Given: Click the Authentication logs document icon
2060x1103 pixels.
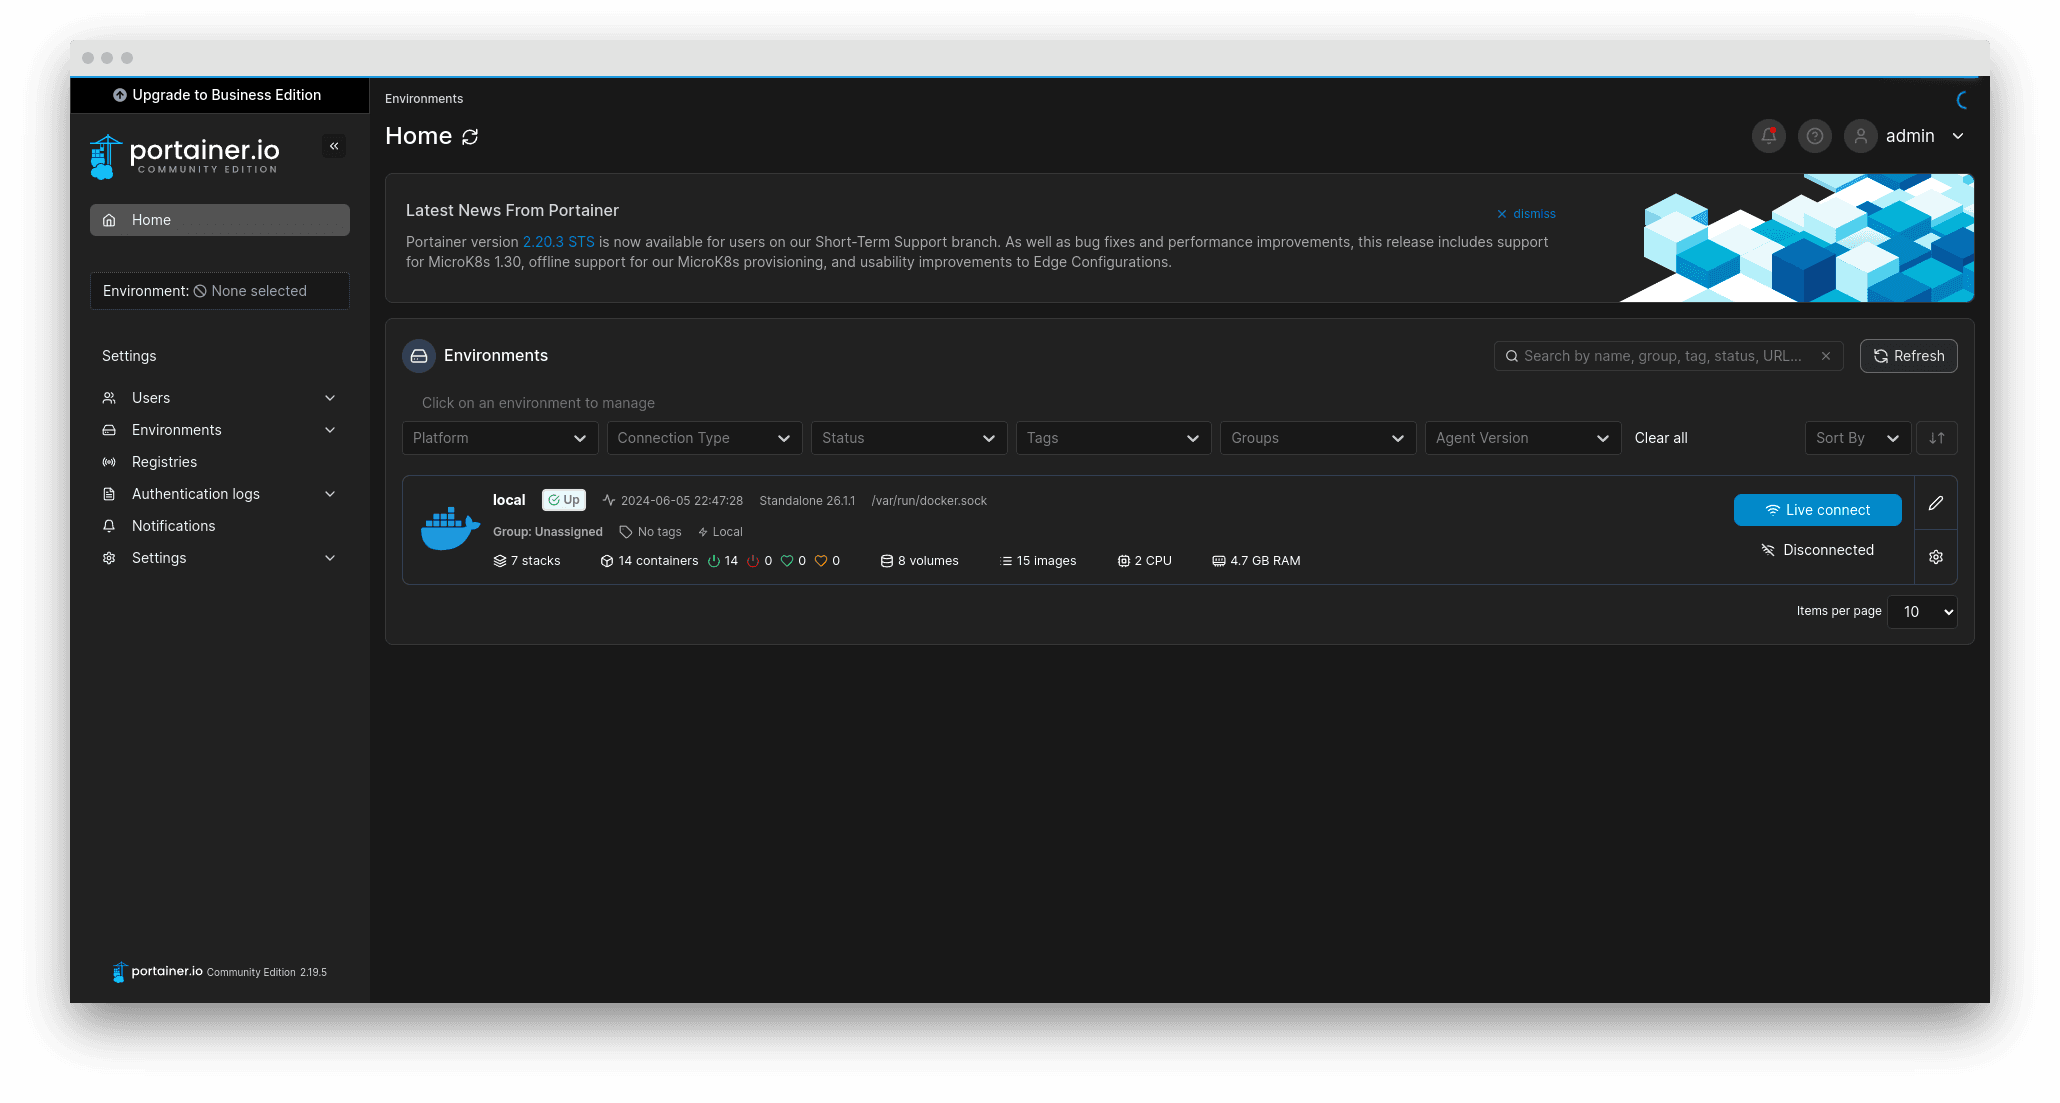Looking at the screenshot, I should click(109, 494).
